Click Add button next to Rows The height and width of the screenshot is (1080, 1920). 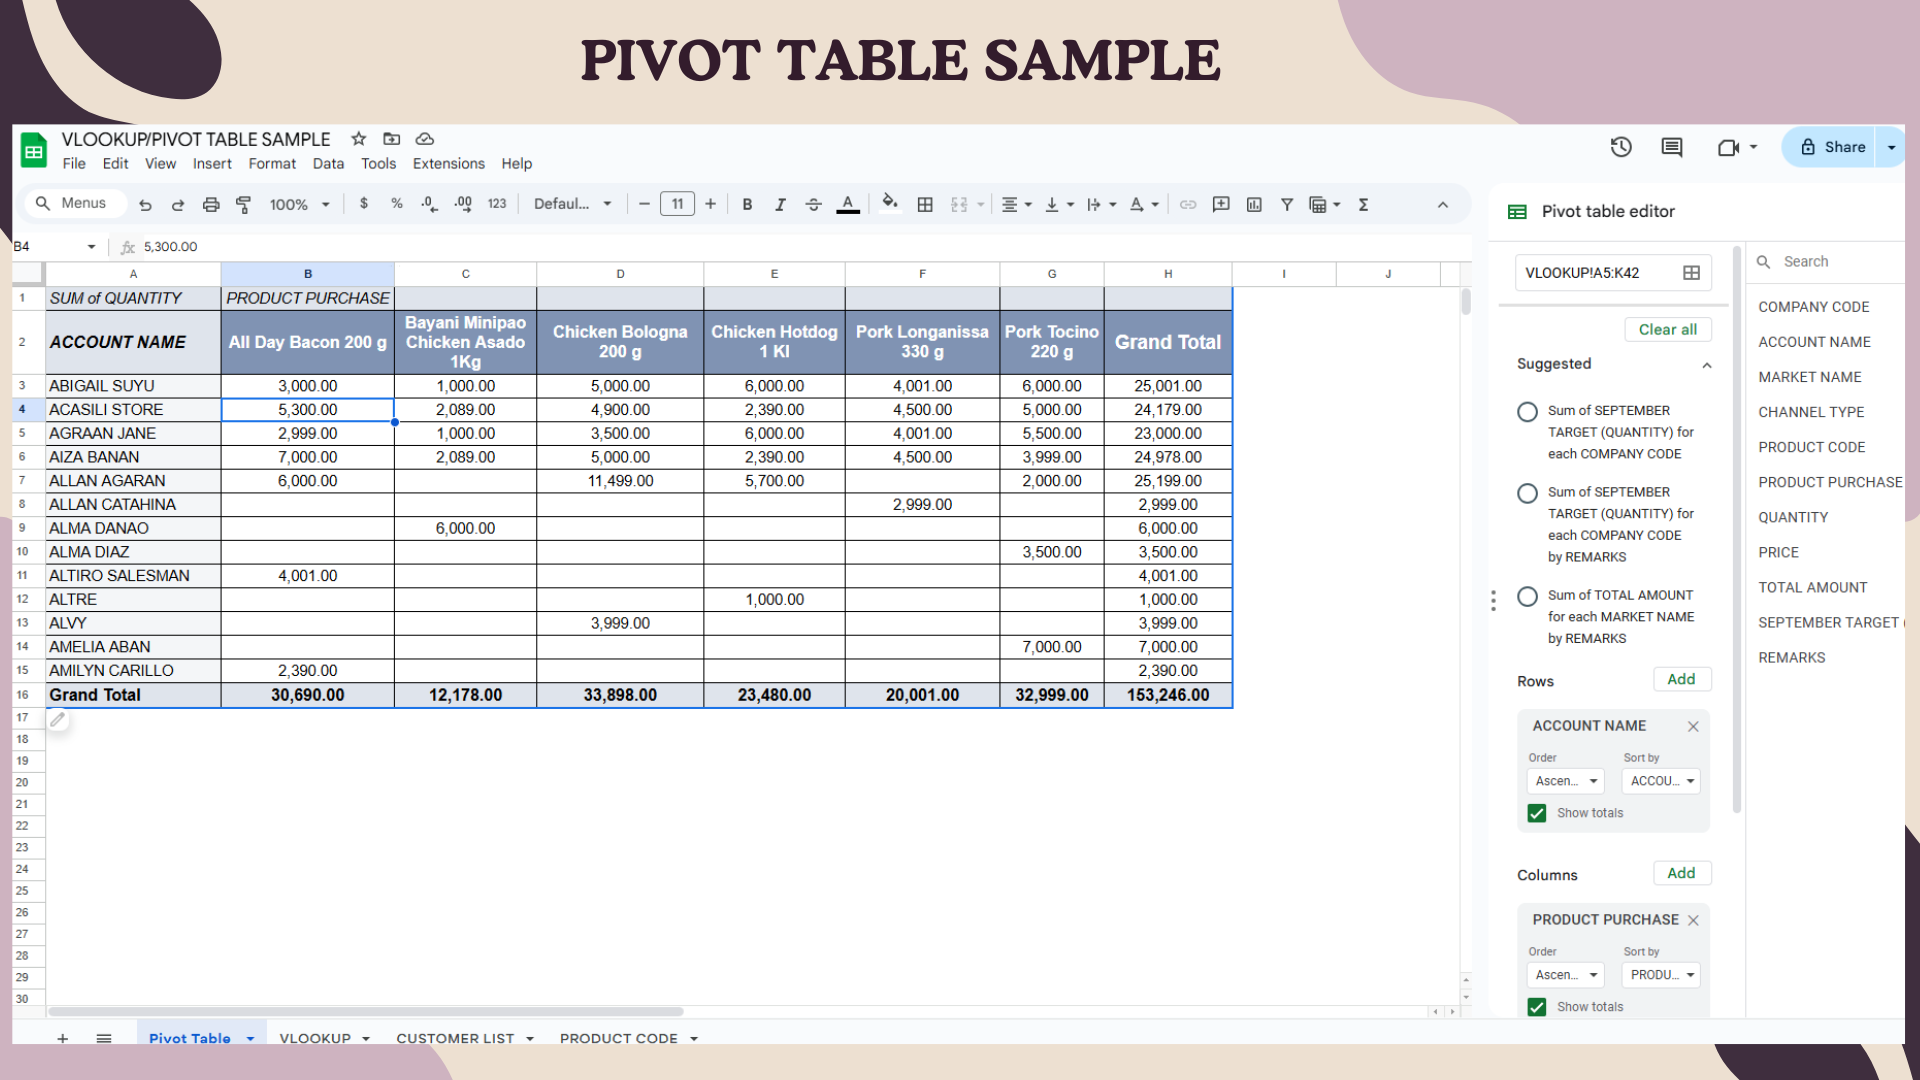pos(1681,679)
